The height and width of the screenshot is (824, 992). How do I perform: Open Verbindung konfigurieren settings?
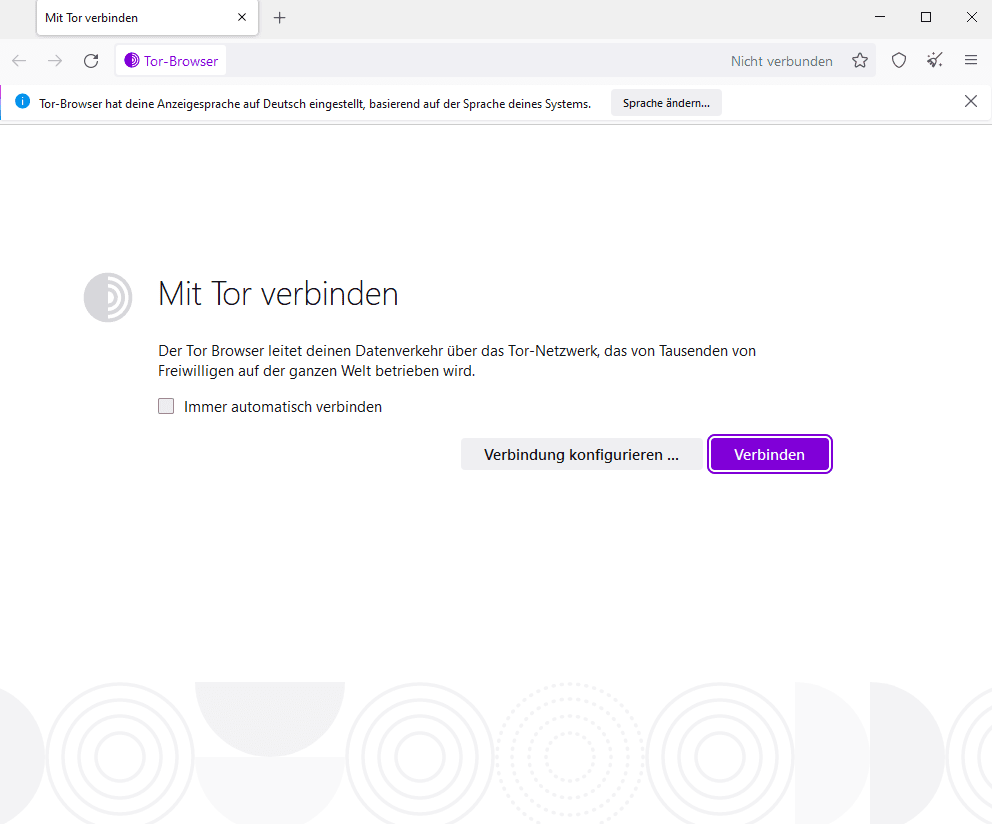[x=581, y=454]
